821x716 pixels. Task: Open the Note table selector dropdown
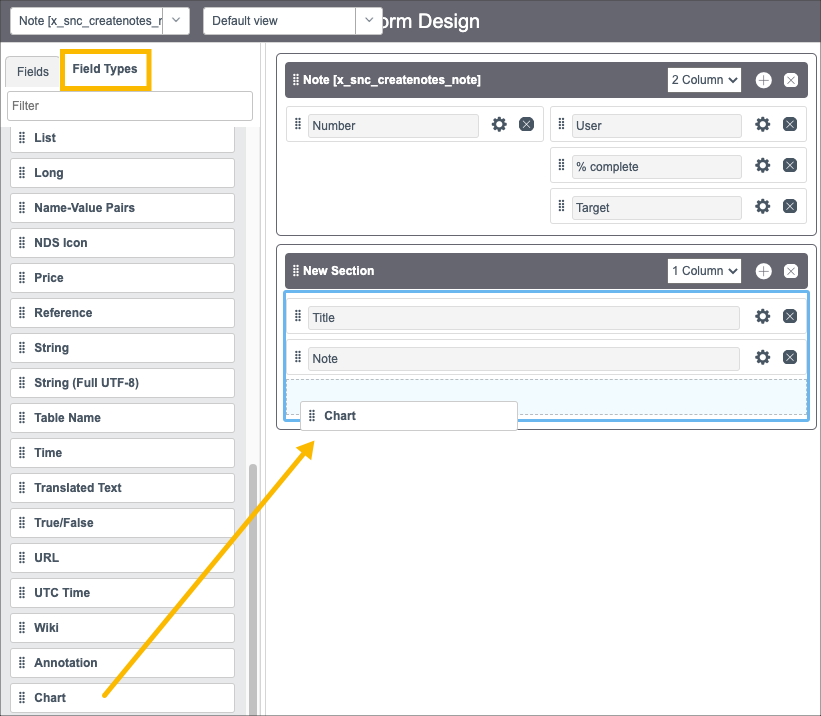point(98,20)
